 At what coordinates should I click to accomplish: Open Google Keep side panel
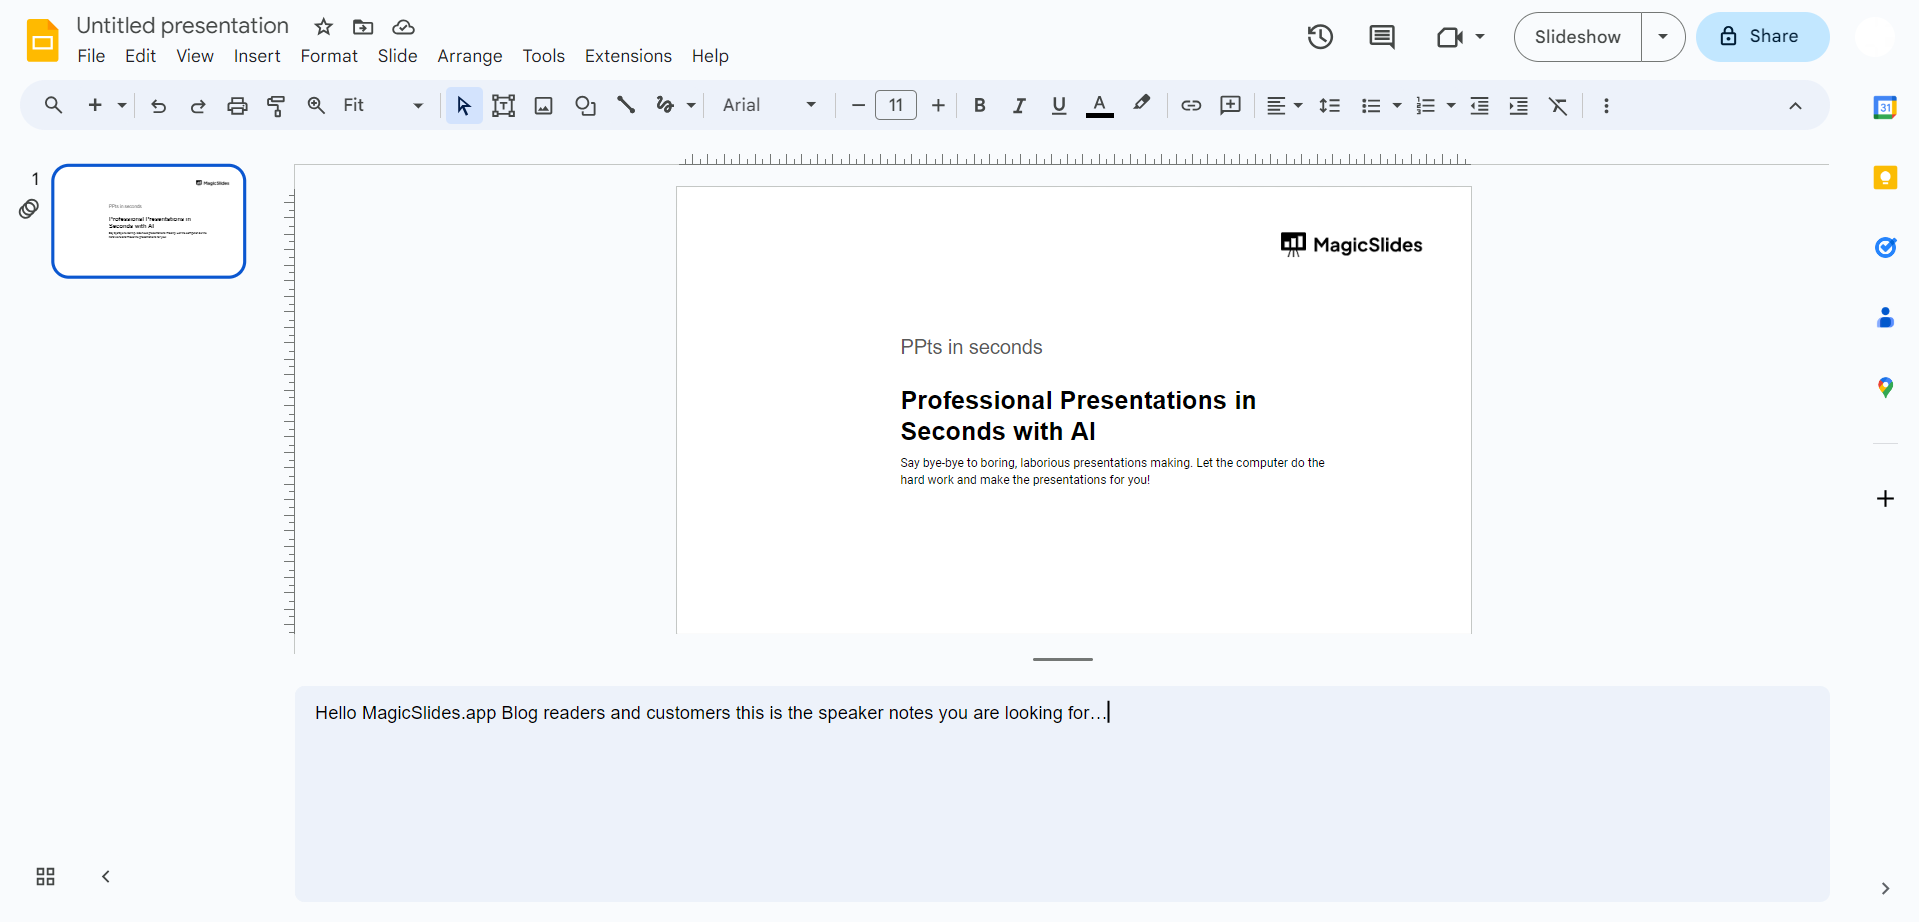coord(1885,178)
